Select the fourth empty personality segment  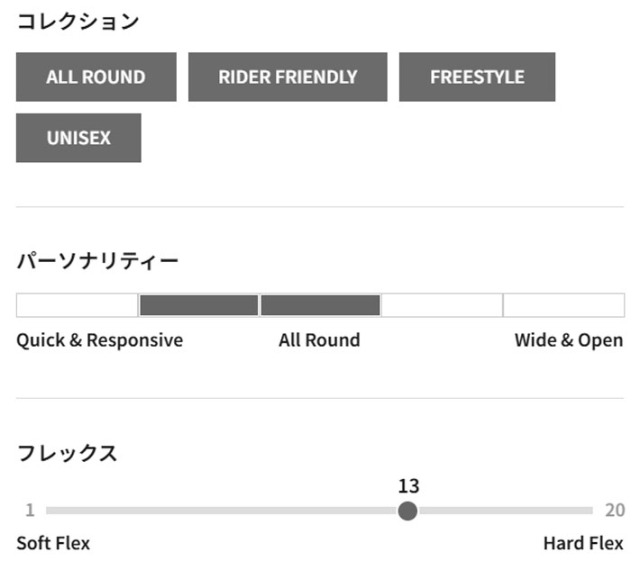(441, 305)
